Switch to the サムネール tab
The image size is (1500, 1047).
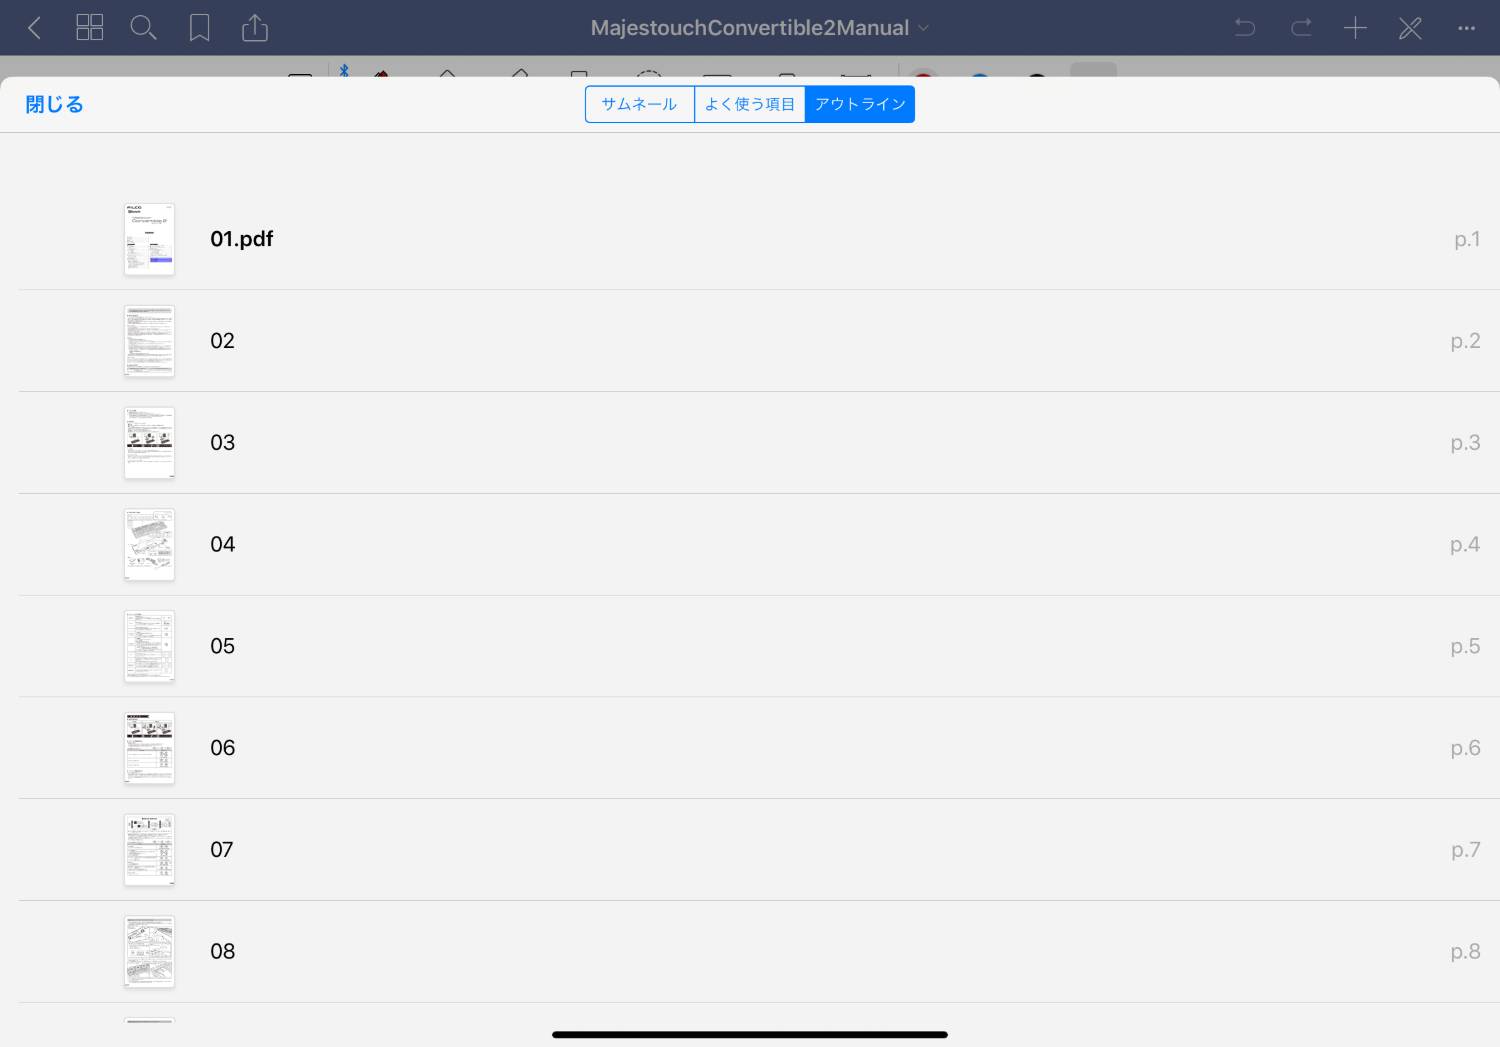coord(640,104)
